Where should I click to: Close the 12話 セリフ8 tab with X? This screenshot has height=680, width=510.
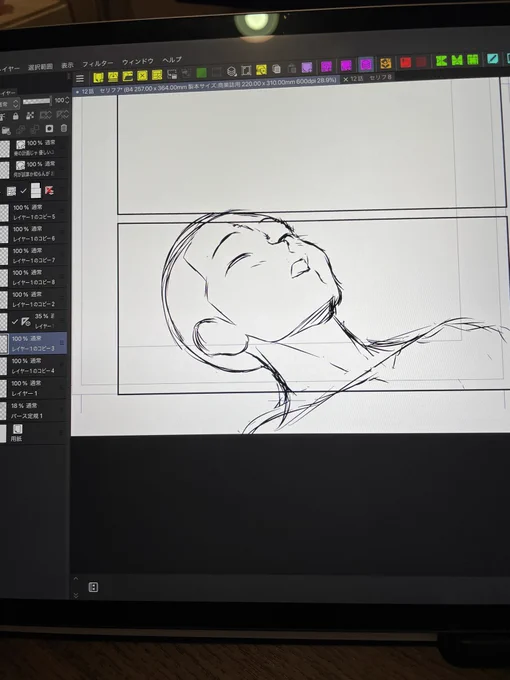coord(346,79)
